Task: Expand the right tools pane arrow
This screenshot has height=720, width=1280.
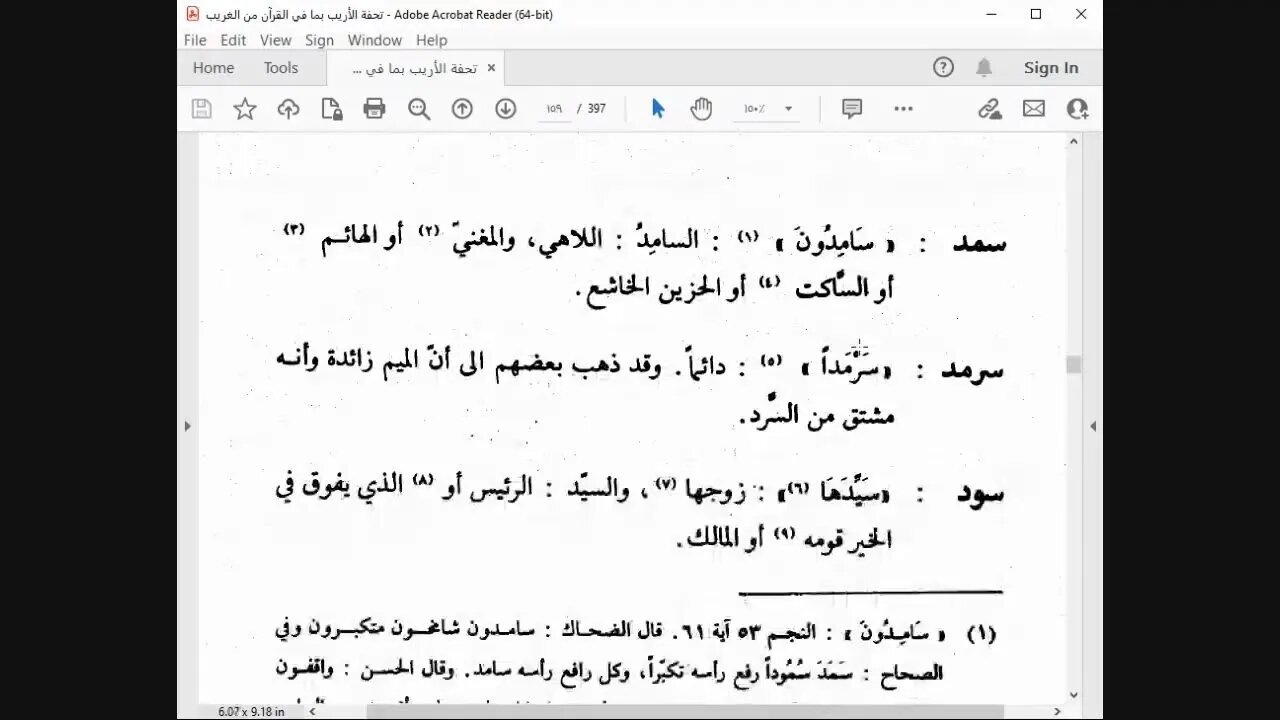Action: [x=1093, y=426]
